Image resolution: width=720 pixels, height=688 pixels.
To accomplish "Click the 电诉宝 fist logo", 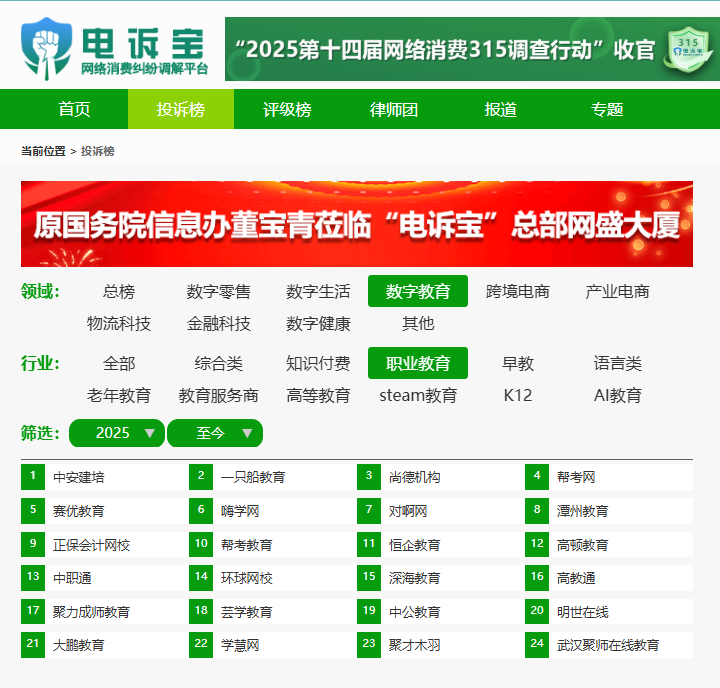I will (x=47, y=47).
